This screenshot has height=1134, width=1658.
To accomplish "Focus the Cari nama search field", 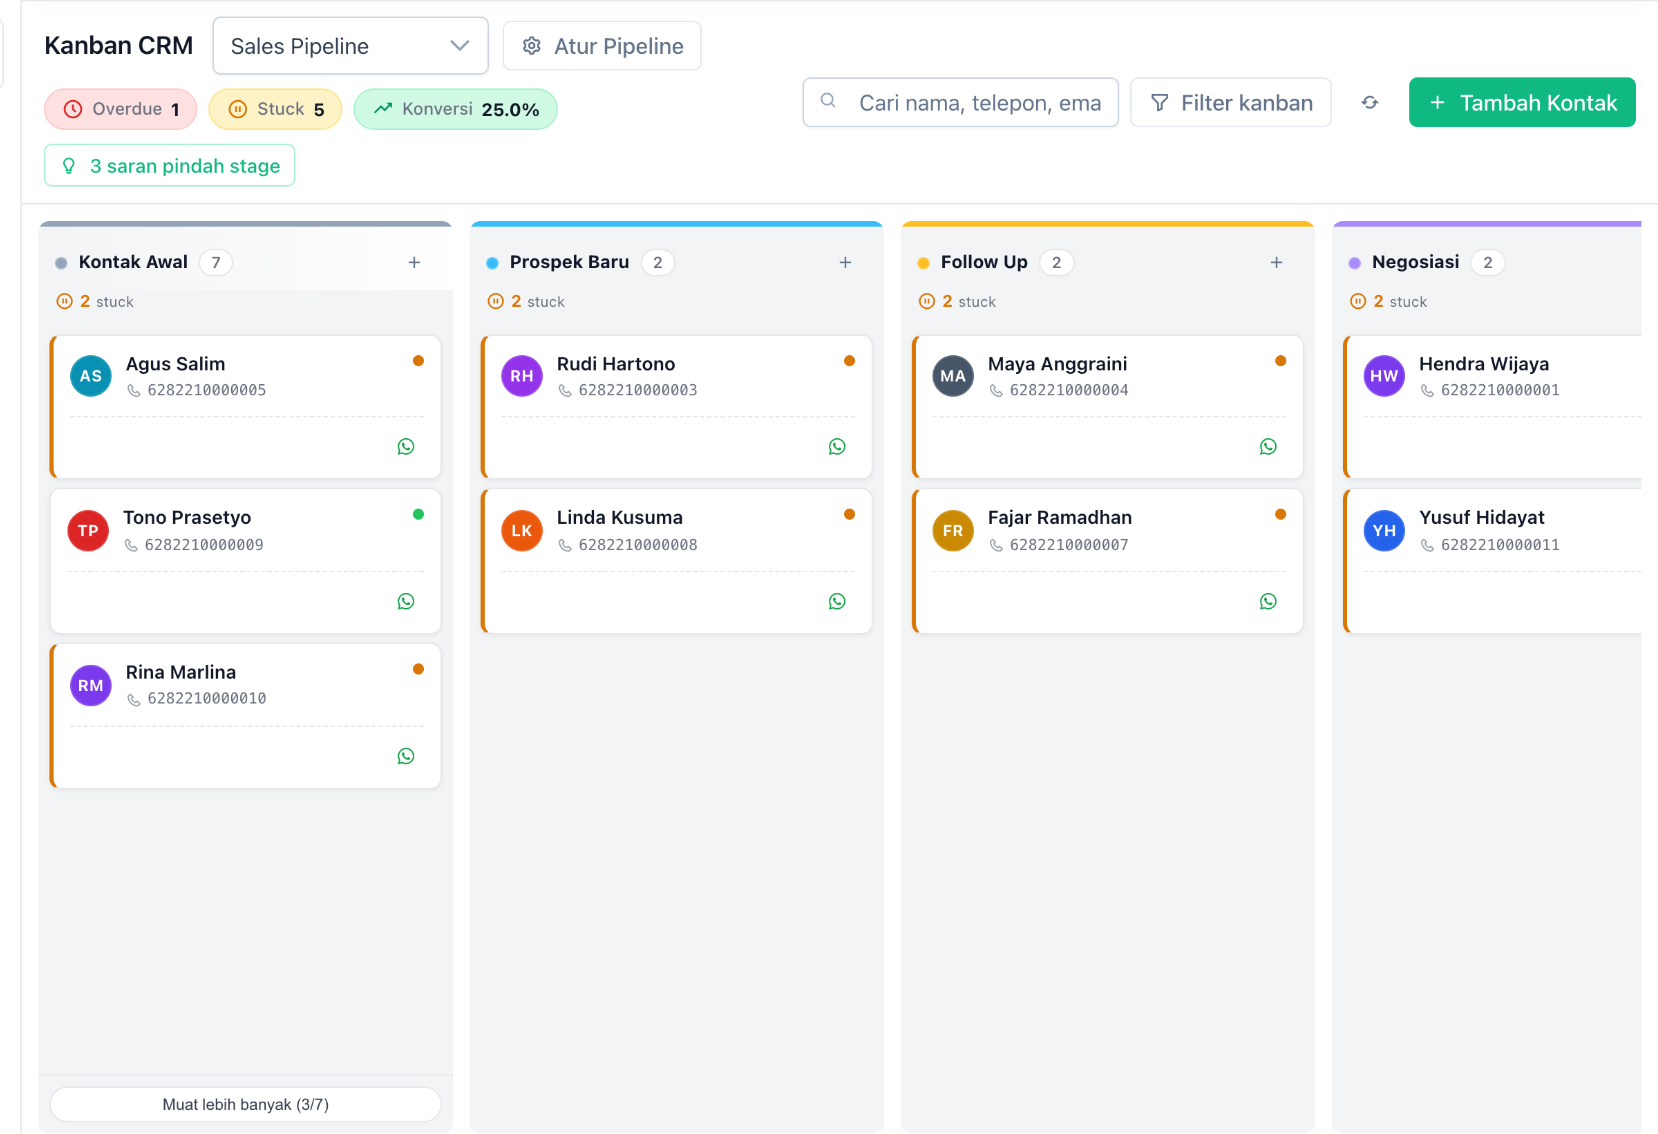I will [x=960, y=103].
